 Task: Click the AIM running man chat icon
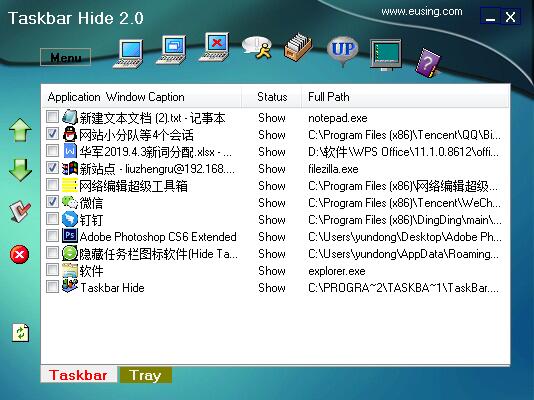pyautogui.click(x=257, y=47)
